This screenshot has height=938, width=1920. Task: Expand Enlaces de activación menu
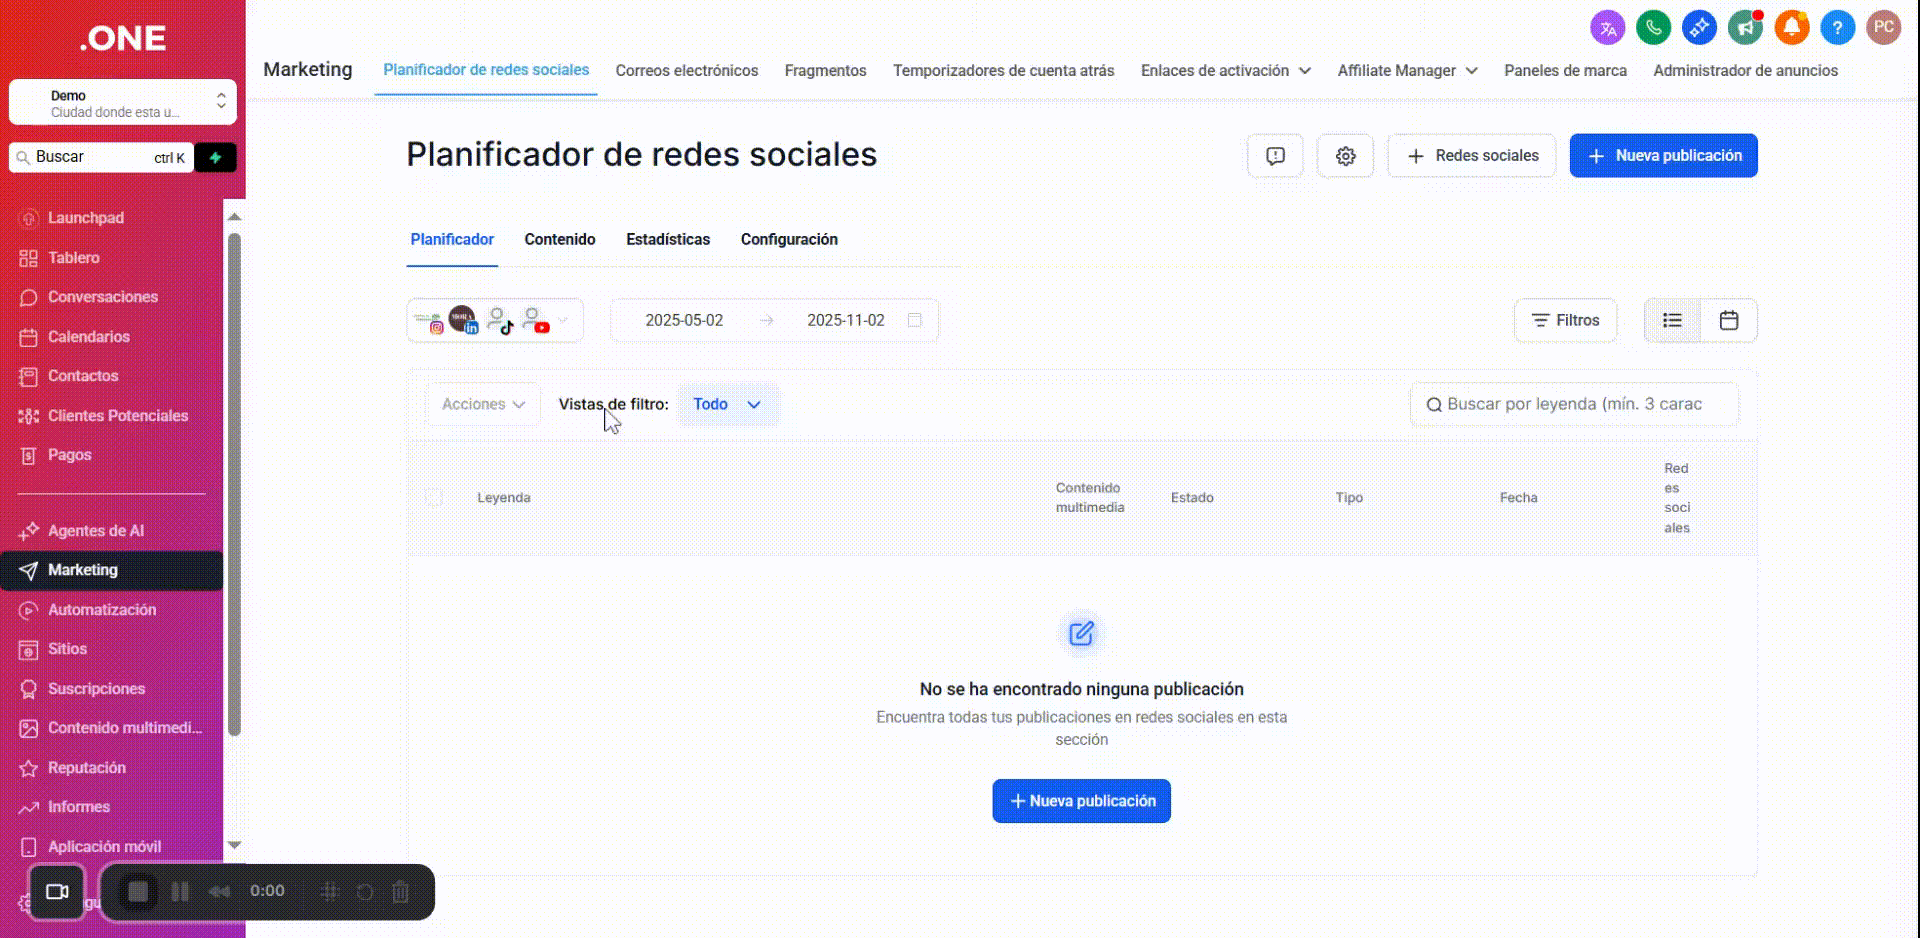(1226, 71)
